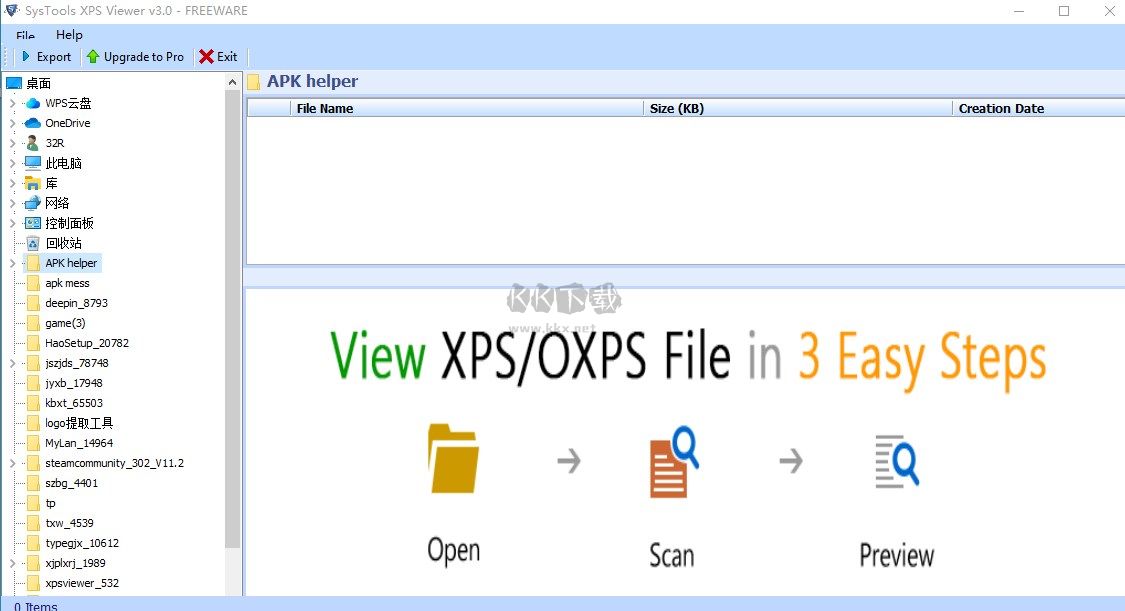Sort files by Creation Date column
This screenshot has width=1125, height=611.
tap(1001, 108)
